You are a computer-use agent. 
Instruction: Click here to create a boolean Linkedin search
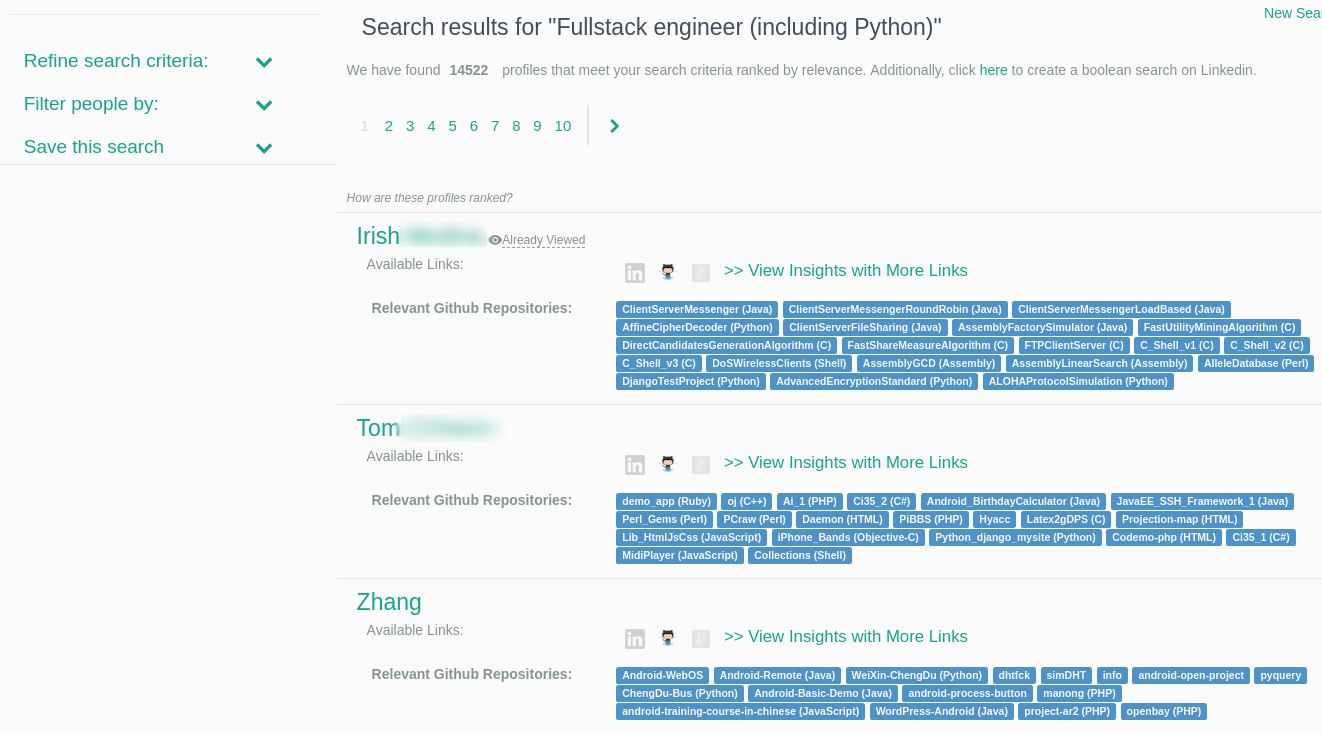(x=993, y=70)
